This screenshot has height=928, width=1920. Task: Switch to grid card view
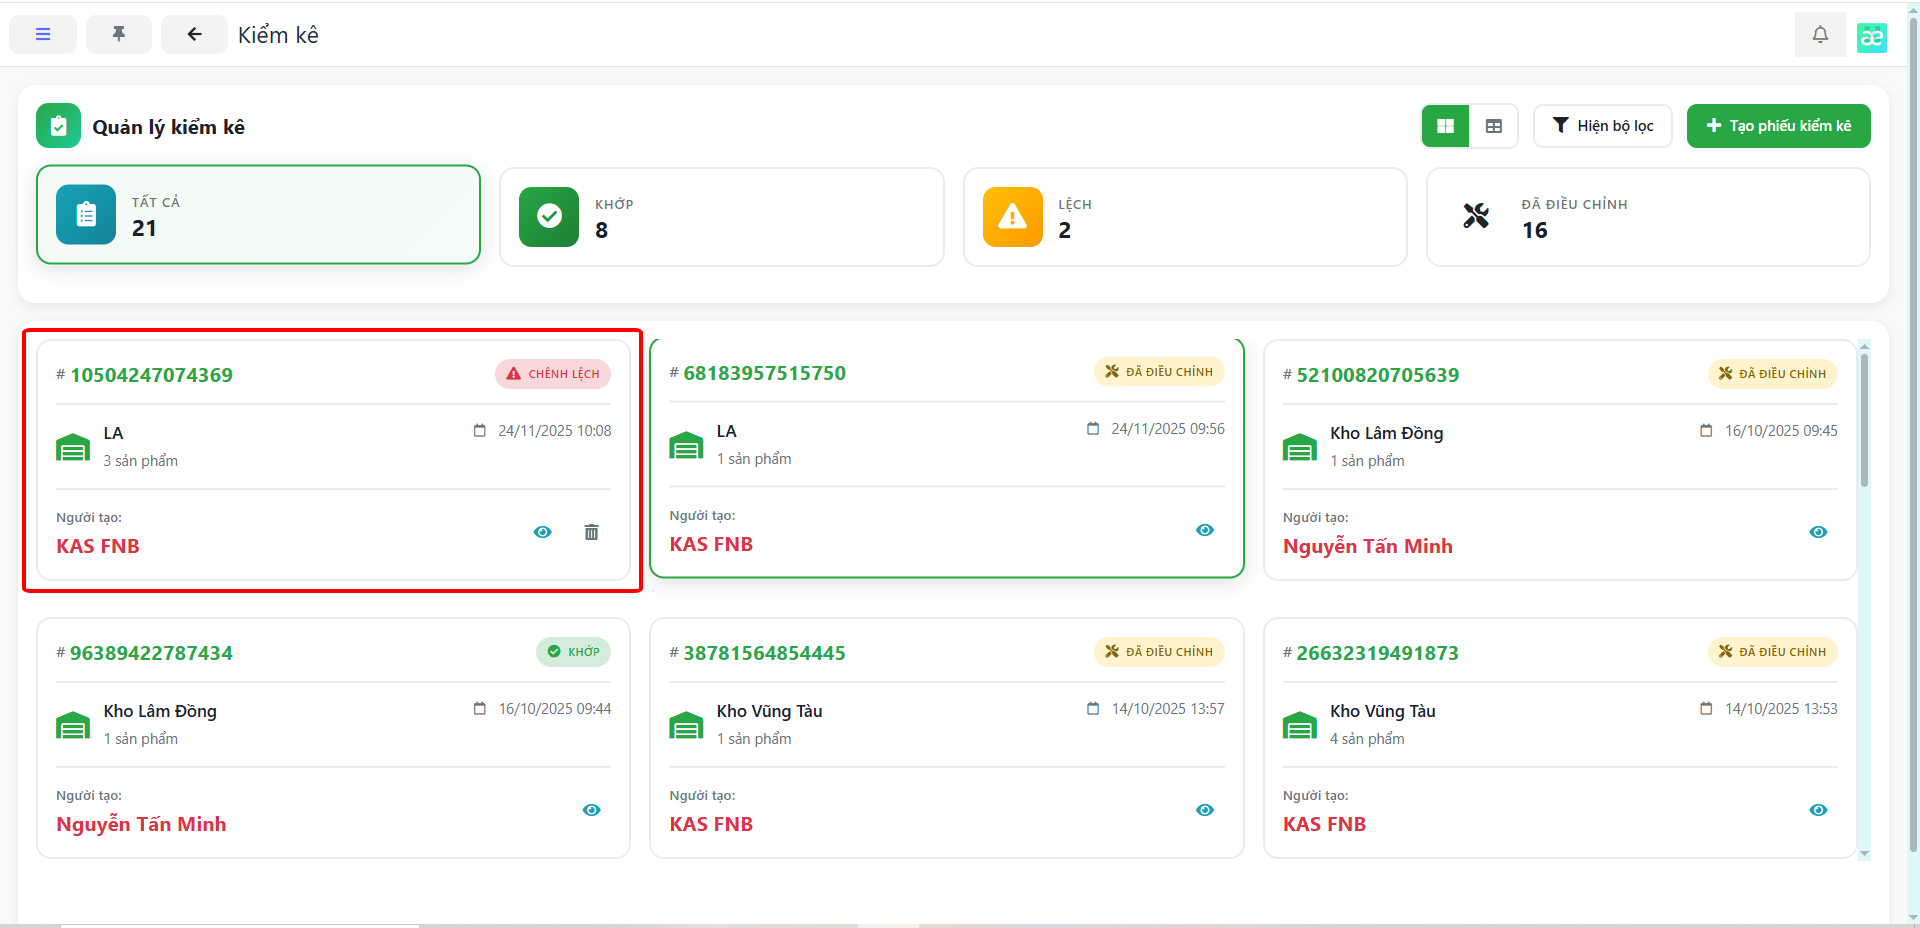[1445, 126]
